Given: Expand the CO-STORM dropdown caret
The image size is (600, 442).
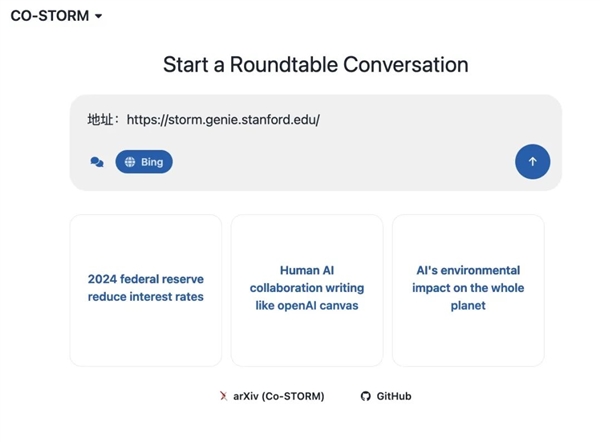Looking at the screenshot, I should tap(98, 17).
